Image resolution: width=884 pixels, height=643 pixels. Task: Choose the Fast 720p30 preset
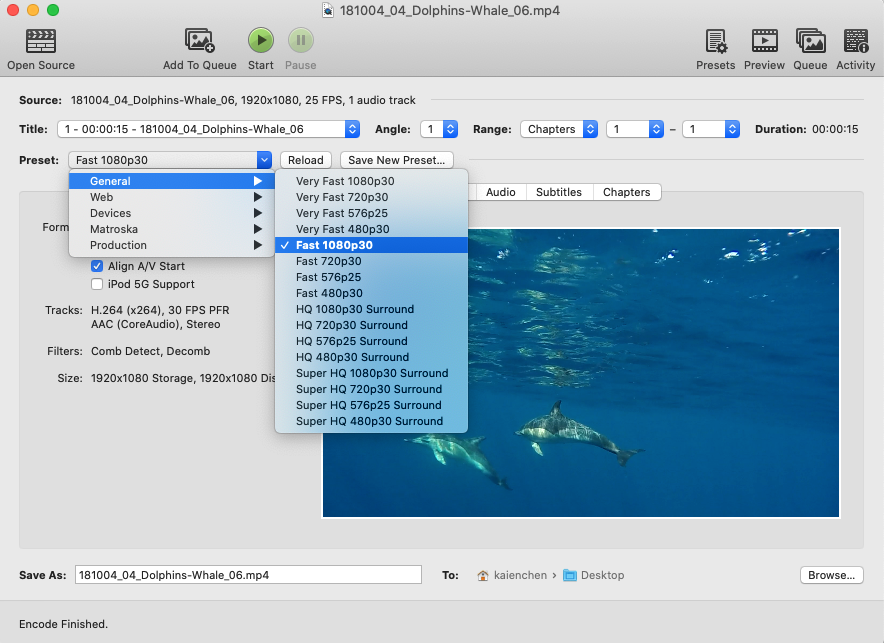click(x=372, y=261)
